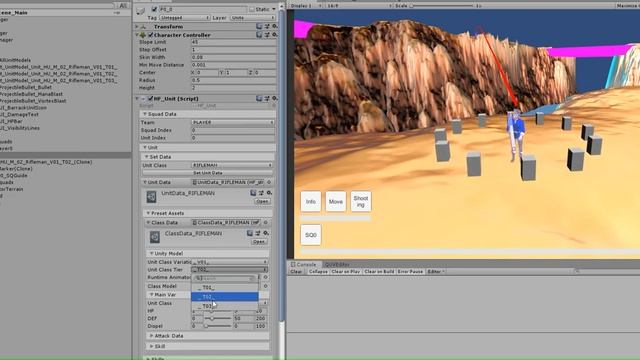The image size is (640, 360).
Task: Click ClassData_RIFLEMAN preset icon
Action: click(258, 233)
